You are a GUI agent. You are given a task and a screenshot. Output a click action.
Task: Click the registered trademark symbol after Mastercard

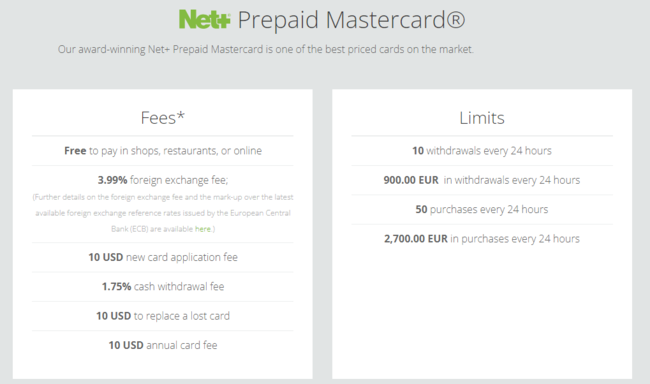point(456,19)
